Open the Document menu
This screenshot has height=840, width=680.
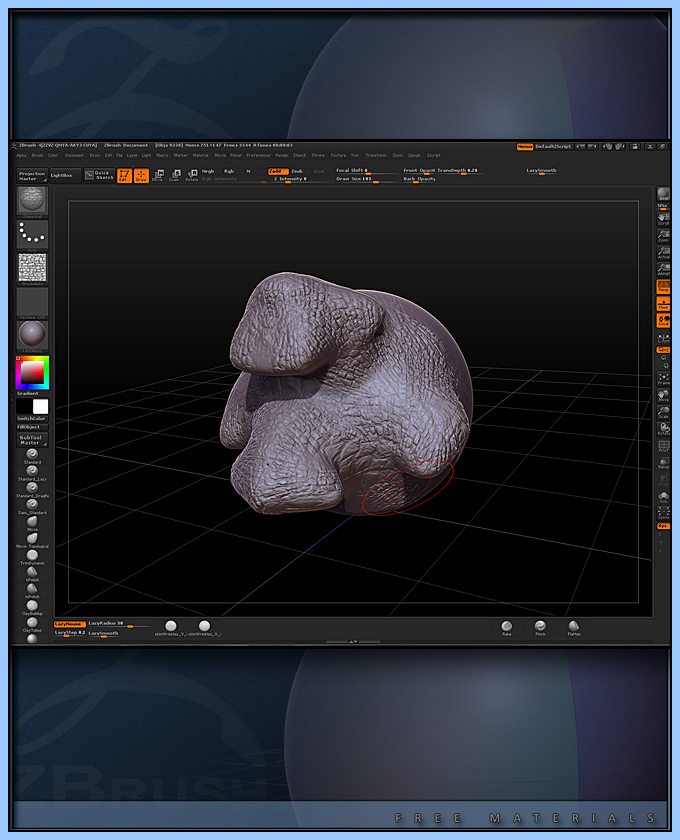(x=74, y=155)
